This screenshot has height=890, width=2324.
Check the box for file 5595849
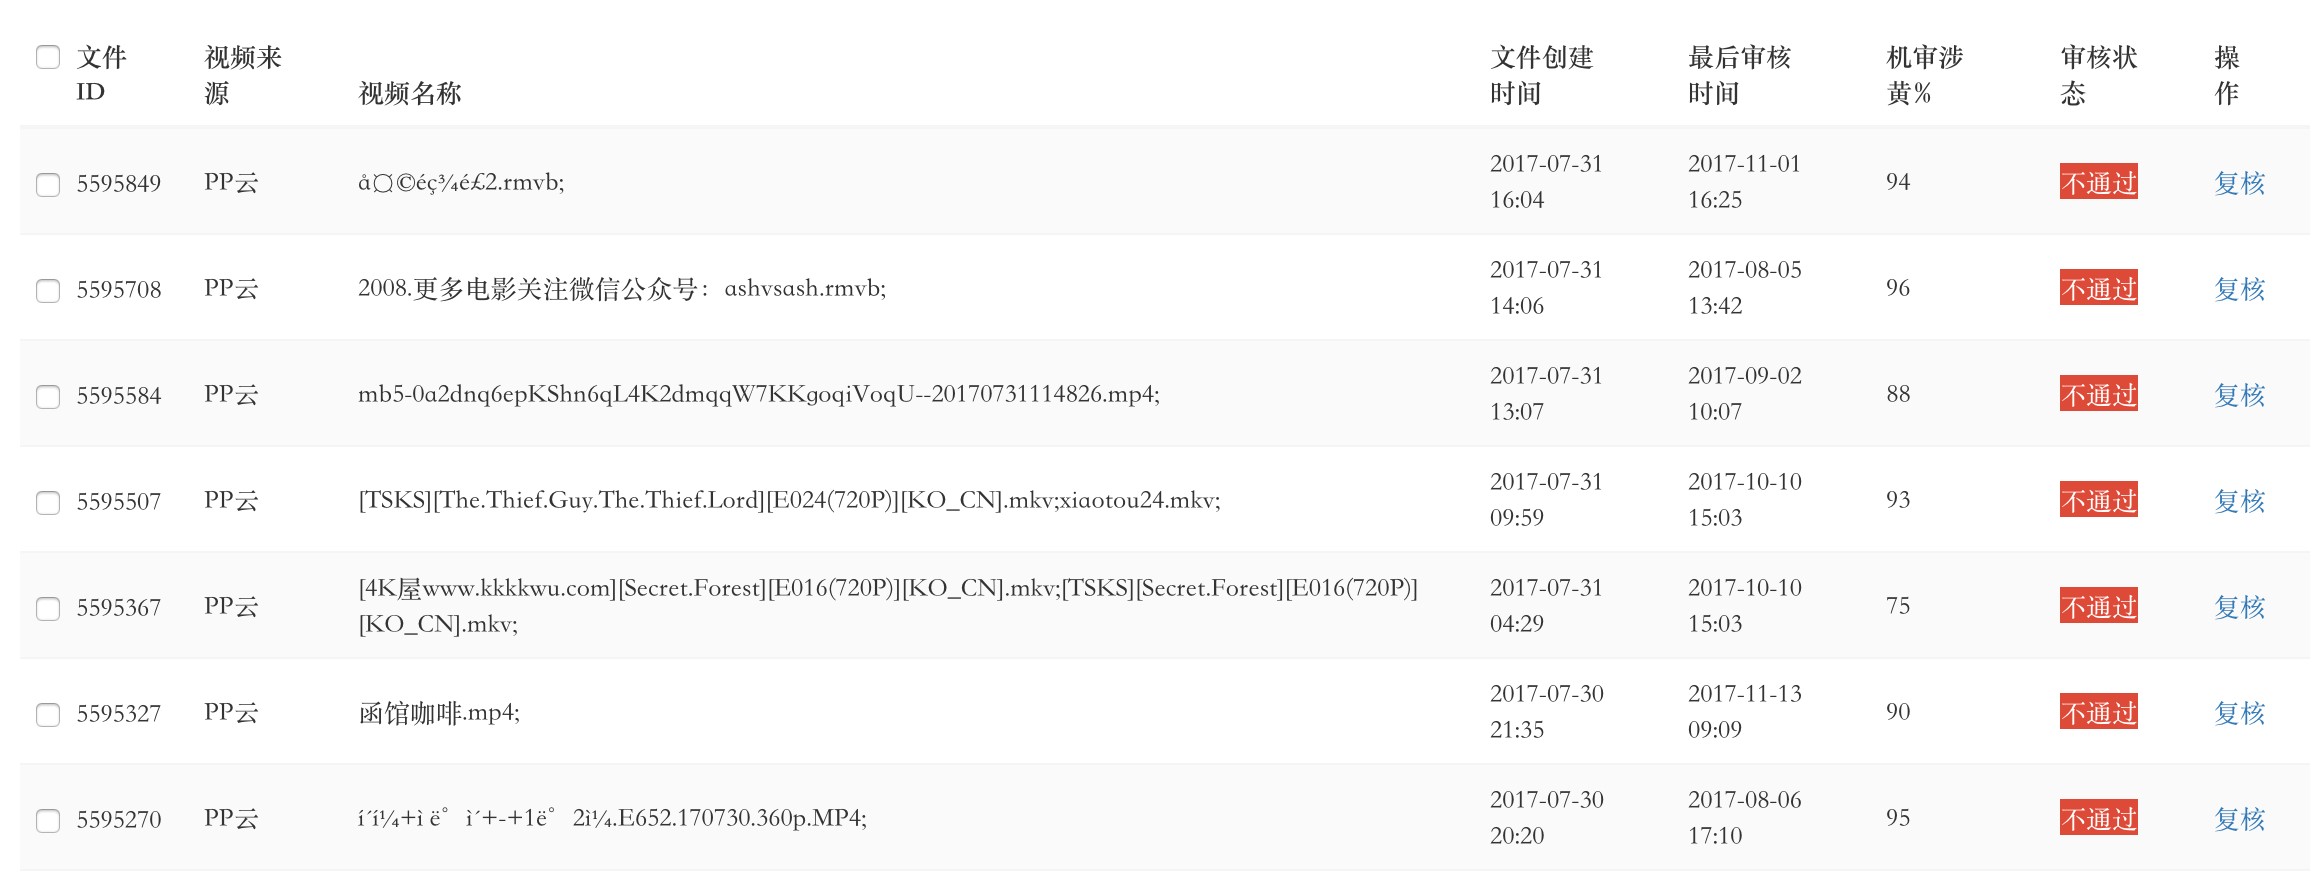[x=48, y=185]
